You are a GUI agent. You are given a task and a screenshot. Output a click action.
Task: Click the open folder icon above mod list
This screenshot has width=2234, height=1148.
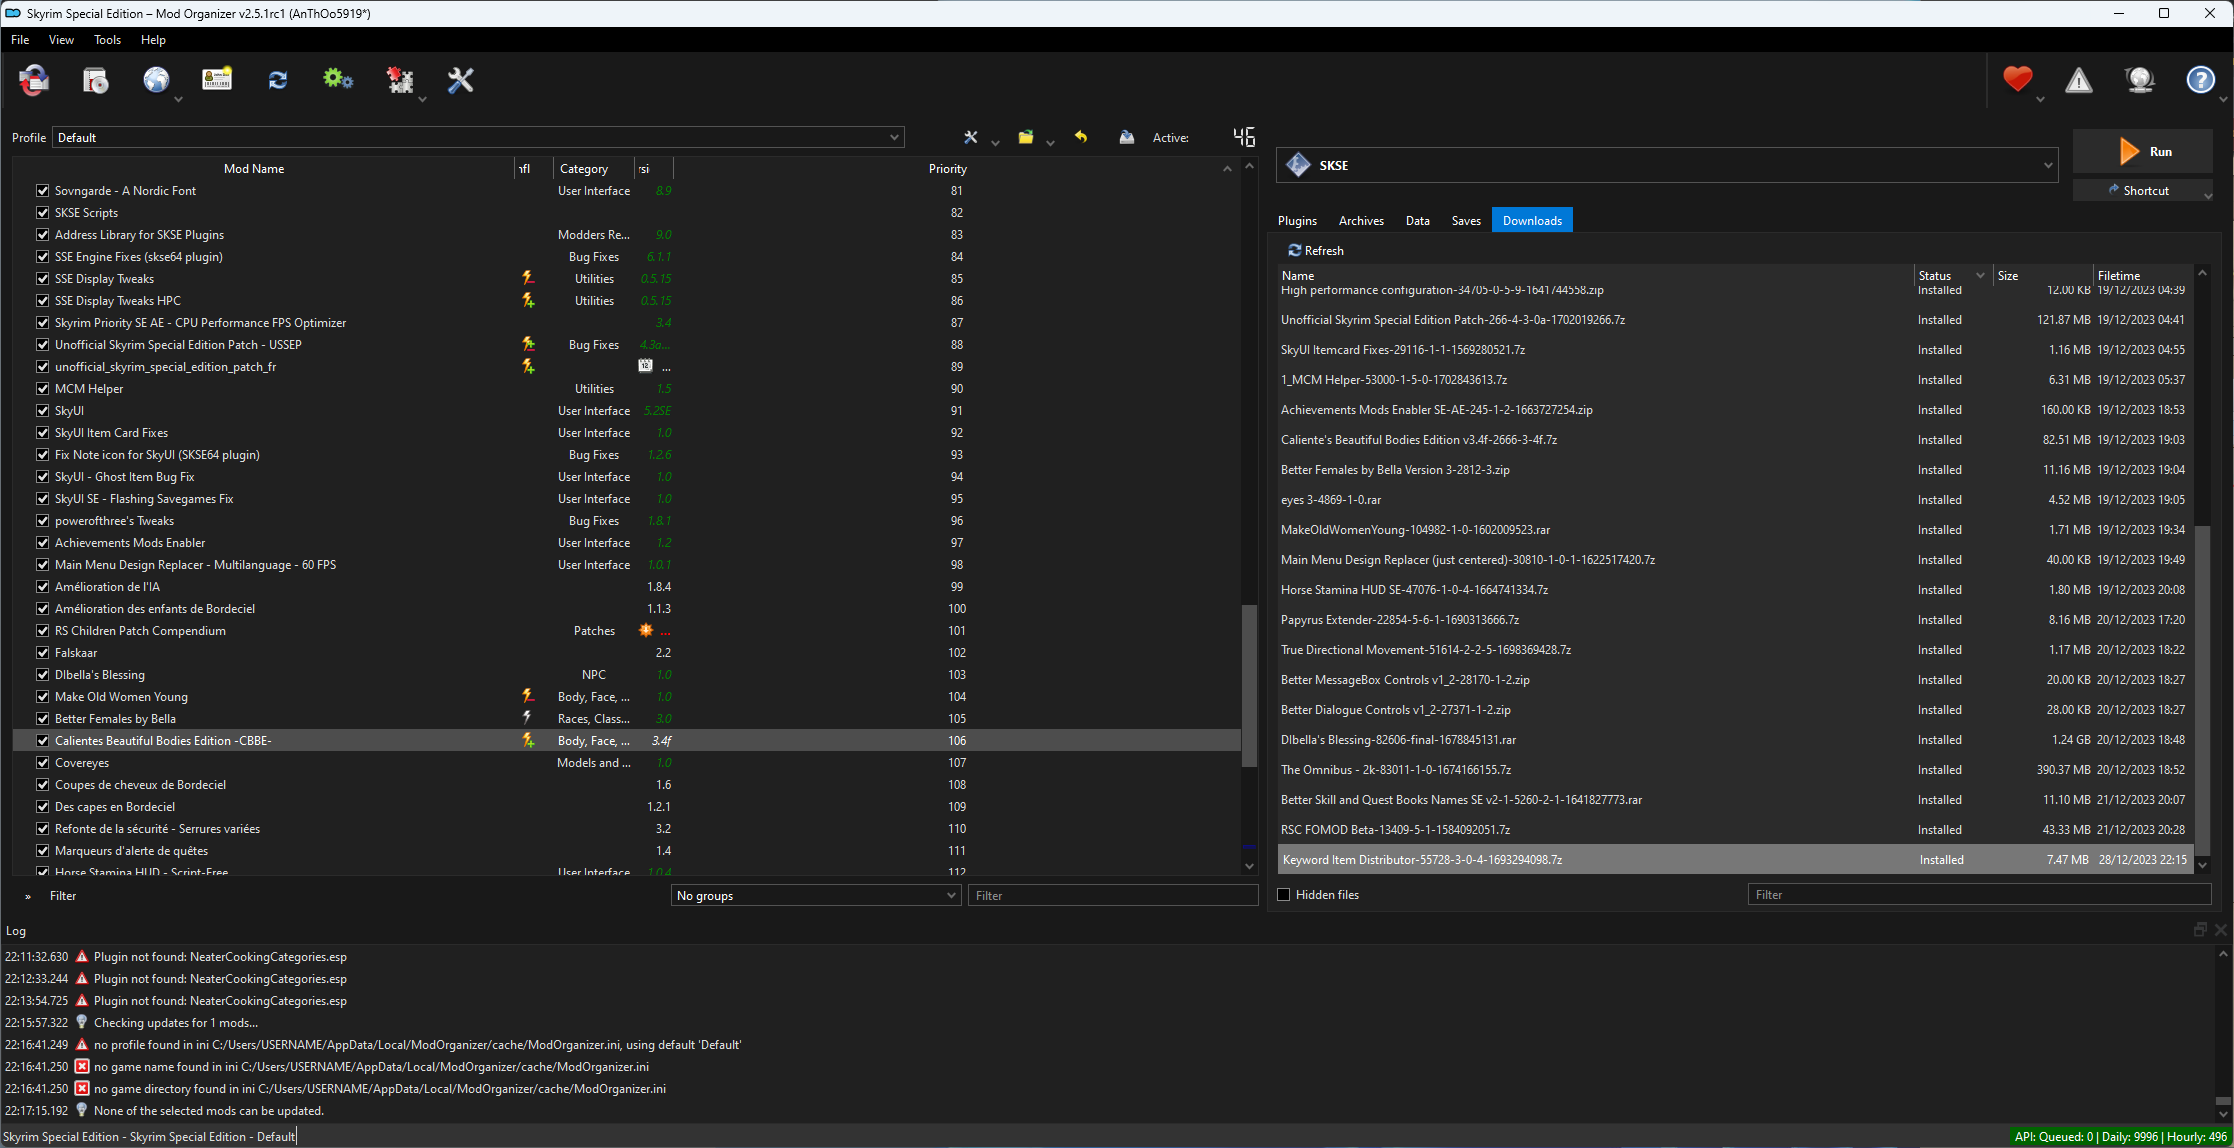[x=1025, y=137]
